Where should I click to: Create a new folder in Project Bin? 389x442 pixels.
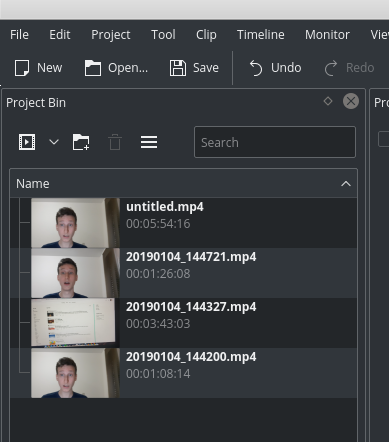(81, 142)
